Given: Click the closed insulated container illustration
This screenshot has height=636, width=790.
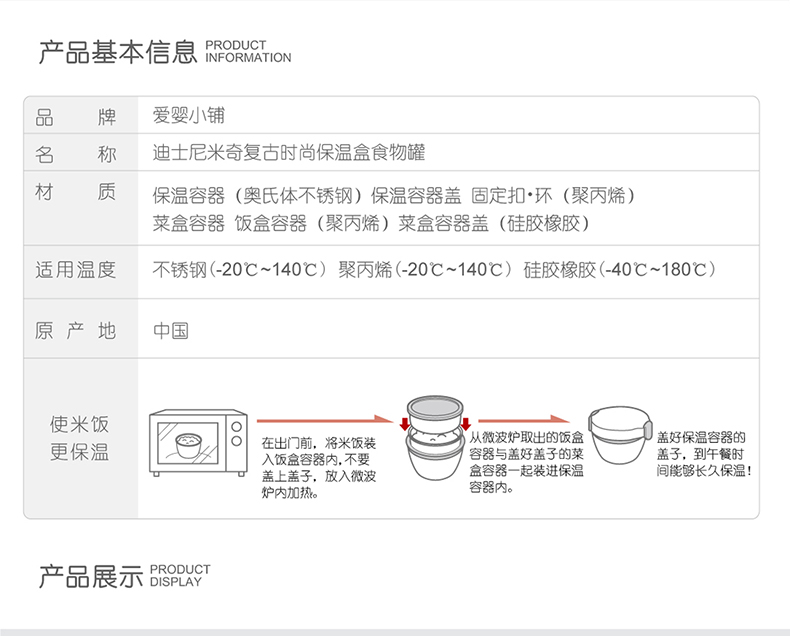Looking at the screenshot, I should click(620, 439).
